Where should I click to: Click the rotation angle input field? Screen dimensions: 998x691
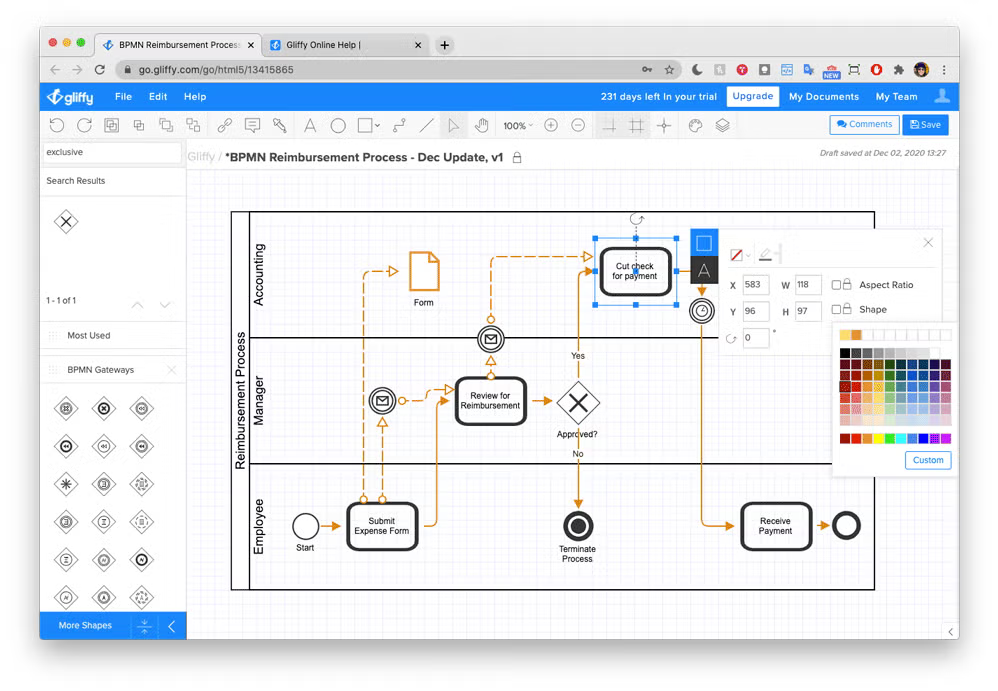click(x=756, y=338)
